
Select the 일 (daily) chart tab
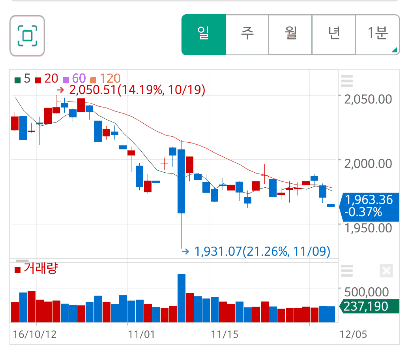tap(204, 34)
